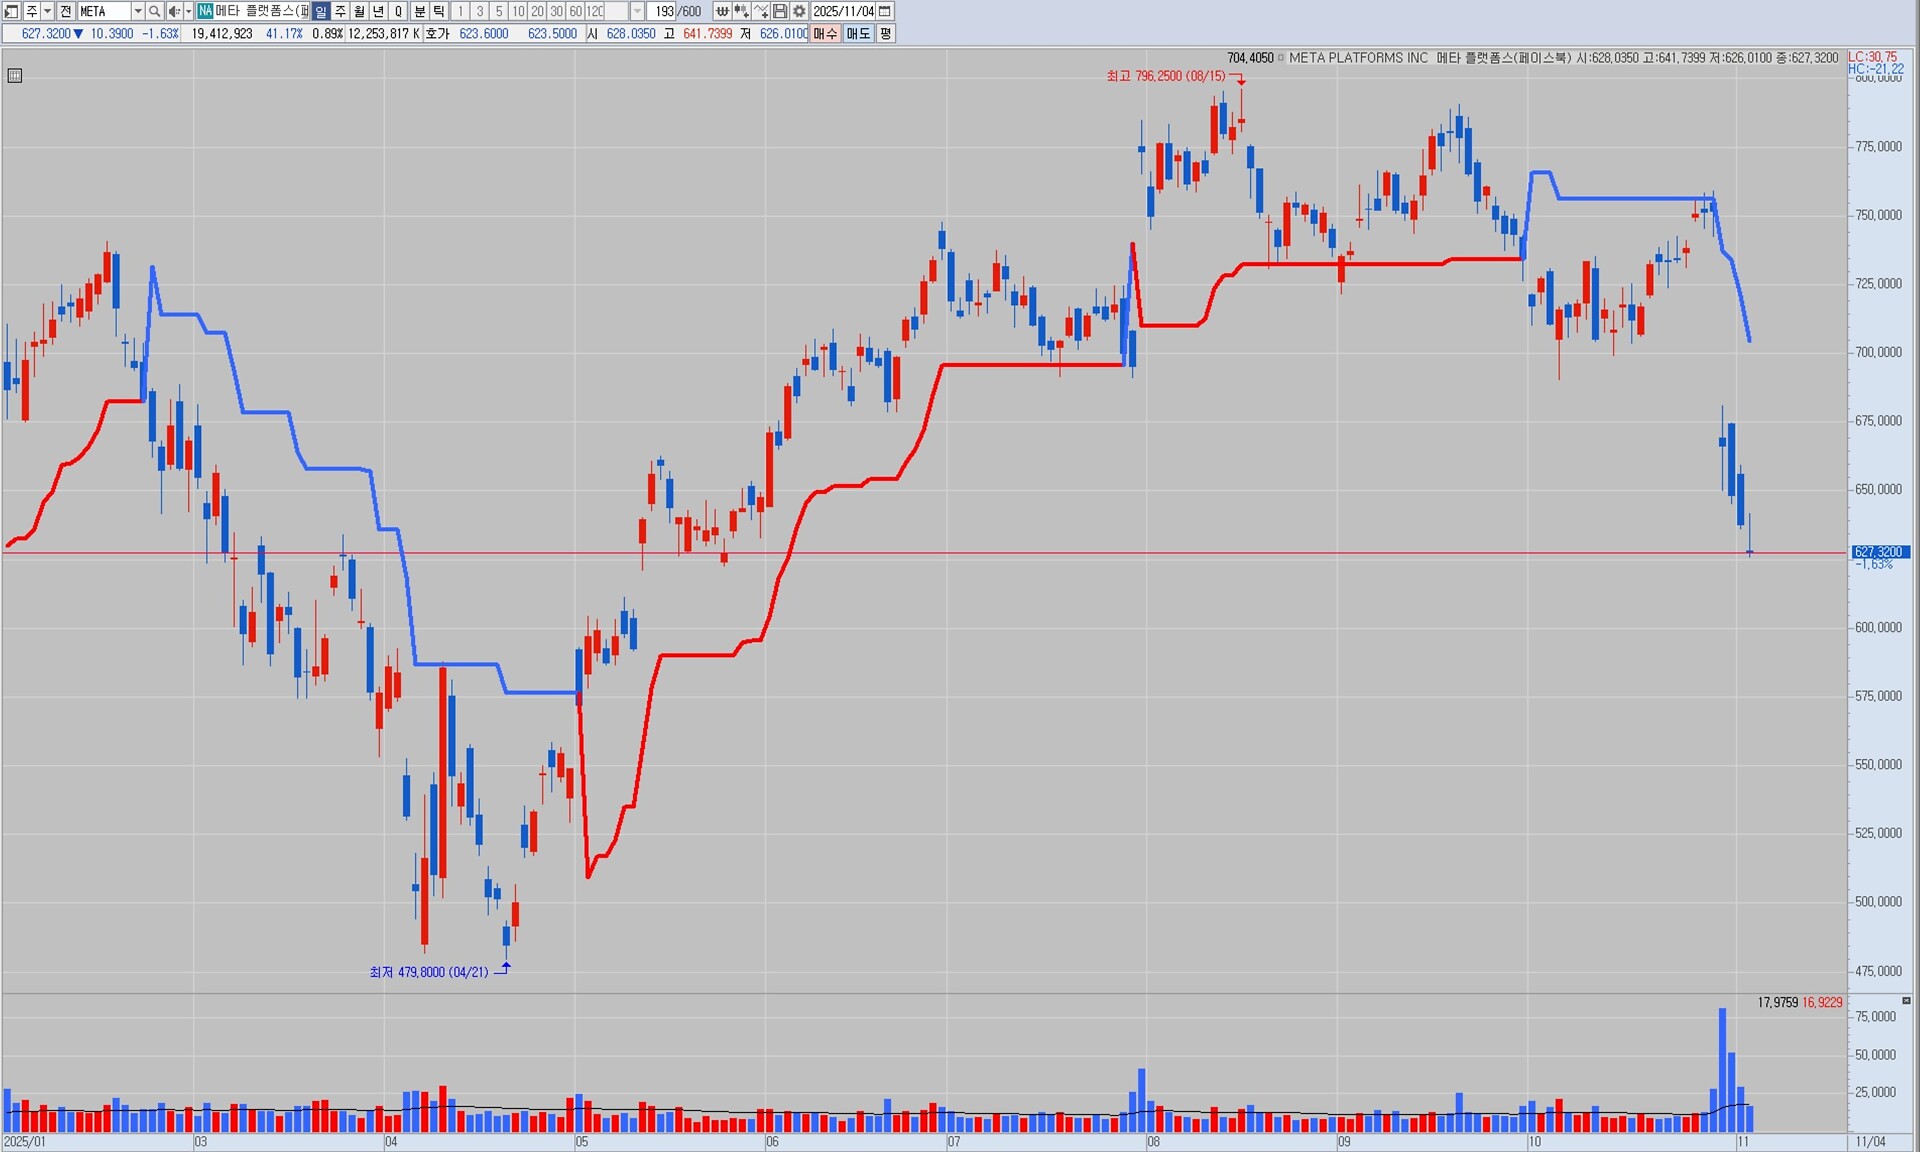Open the minute interval dropdown arrow

(637, 11)
